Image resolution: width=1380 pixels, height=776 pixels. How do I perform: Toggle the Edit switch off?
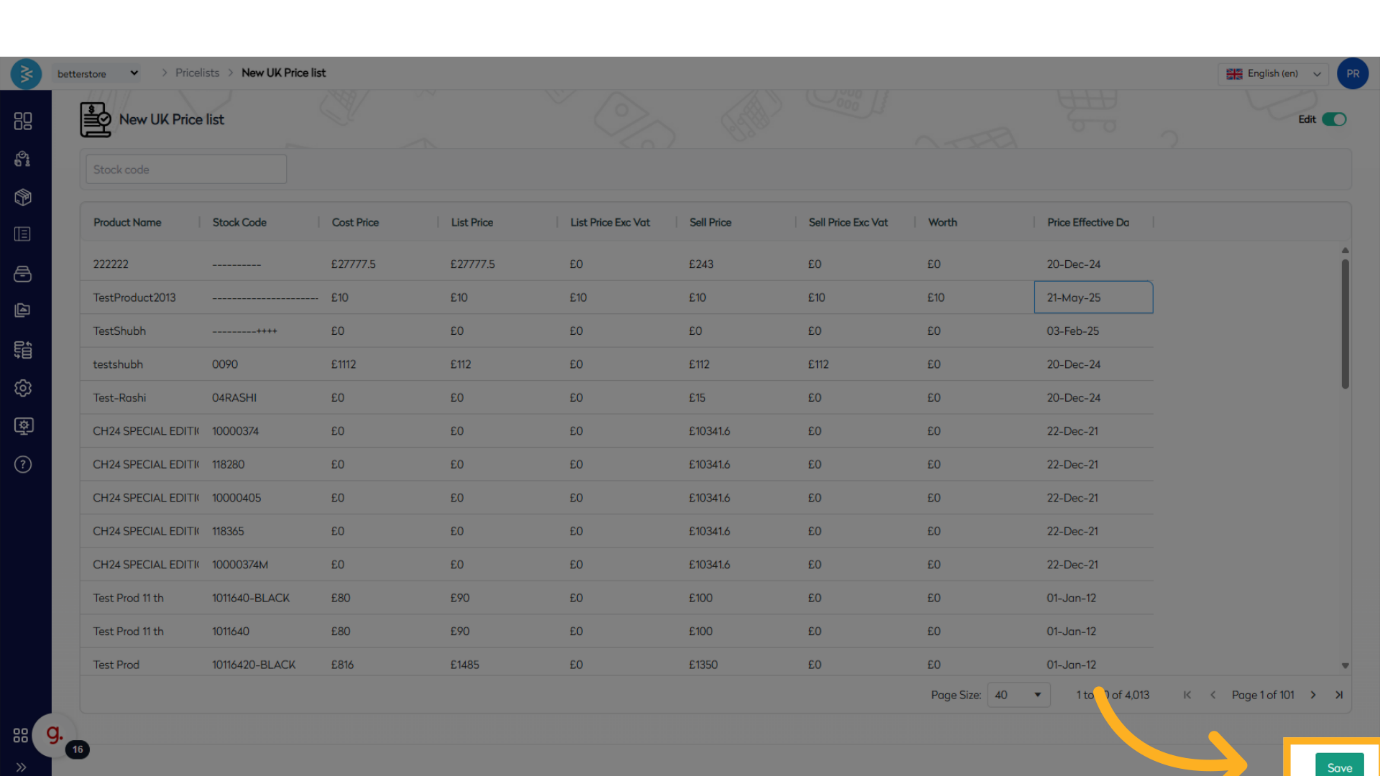point(1334,119)
